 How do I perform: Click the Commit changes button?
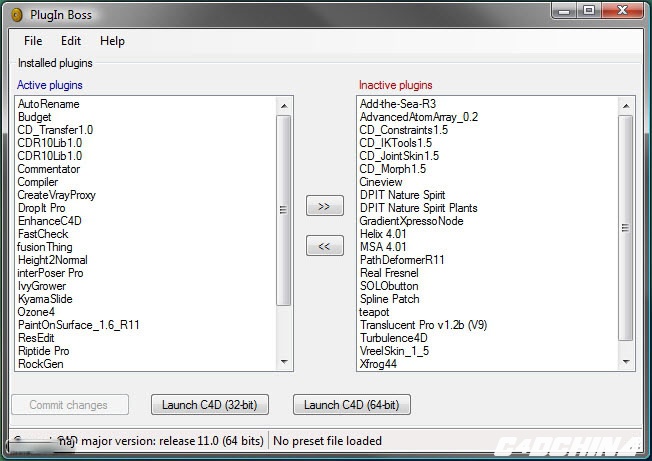click(x=70, y=404)
